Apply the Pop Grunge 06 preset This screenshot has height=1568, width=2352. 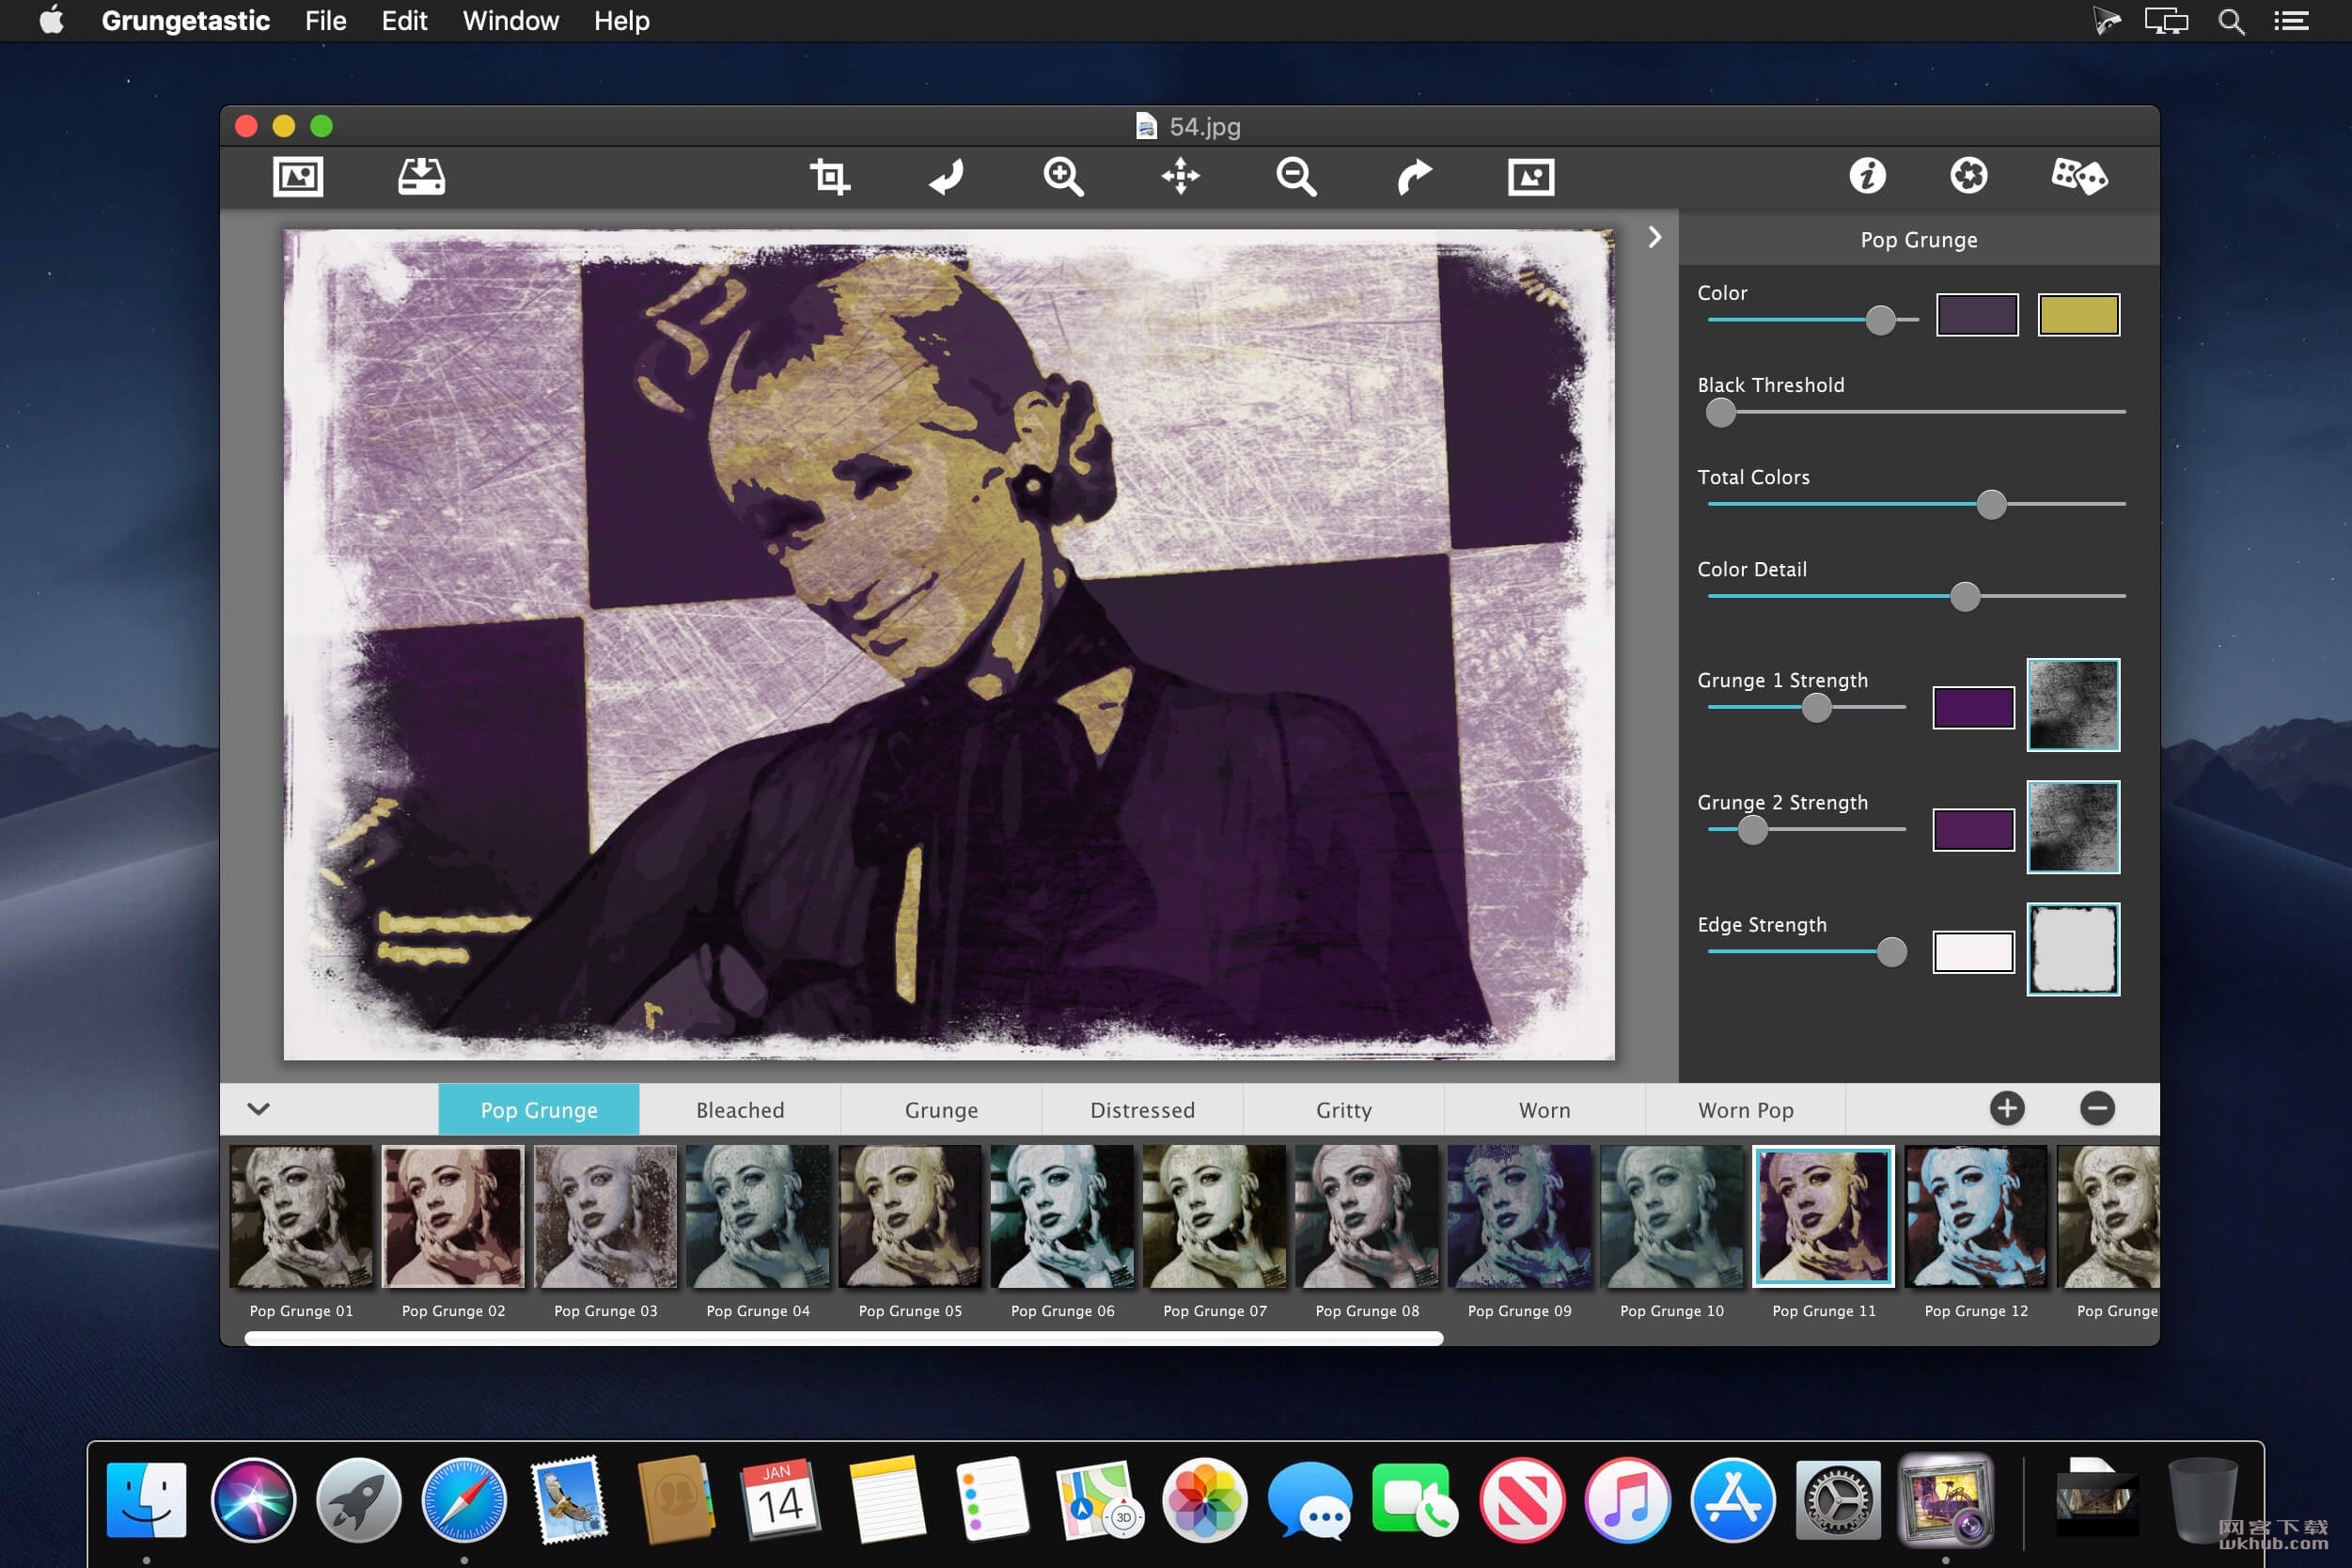pos(1062,1216)
